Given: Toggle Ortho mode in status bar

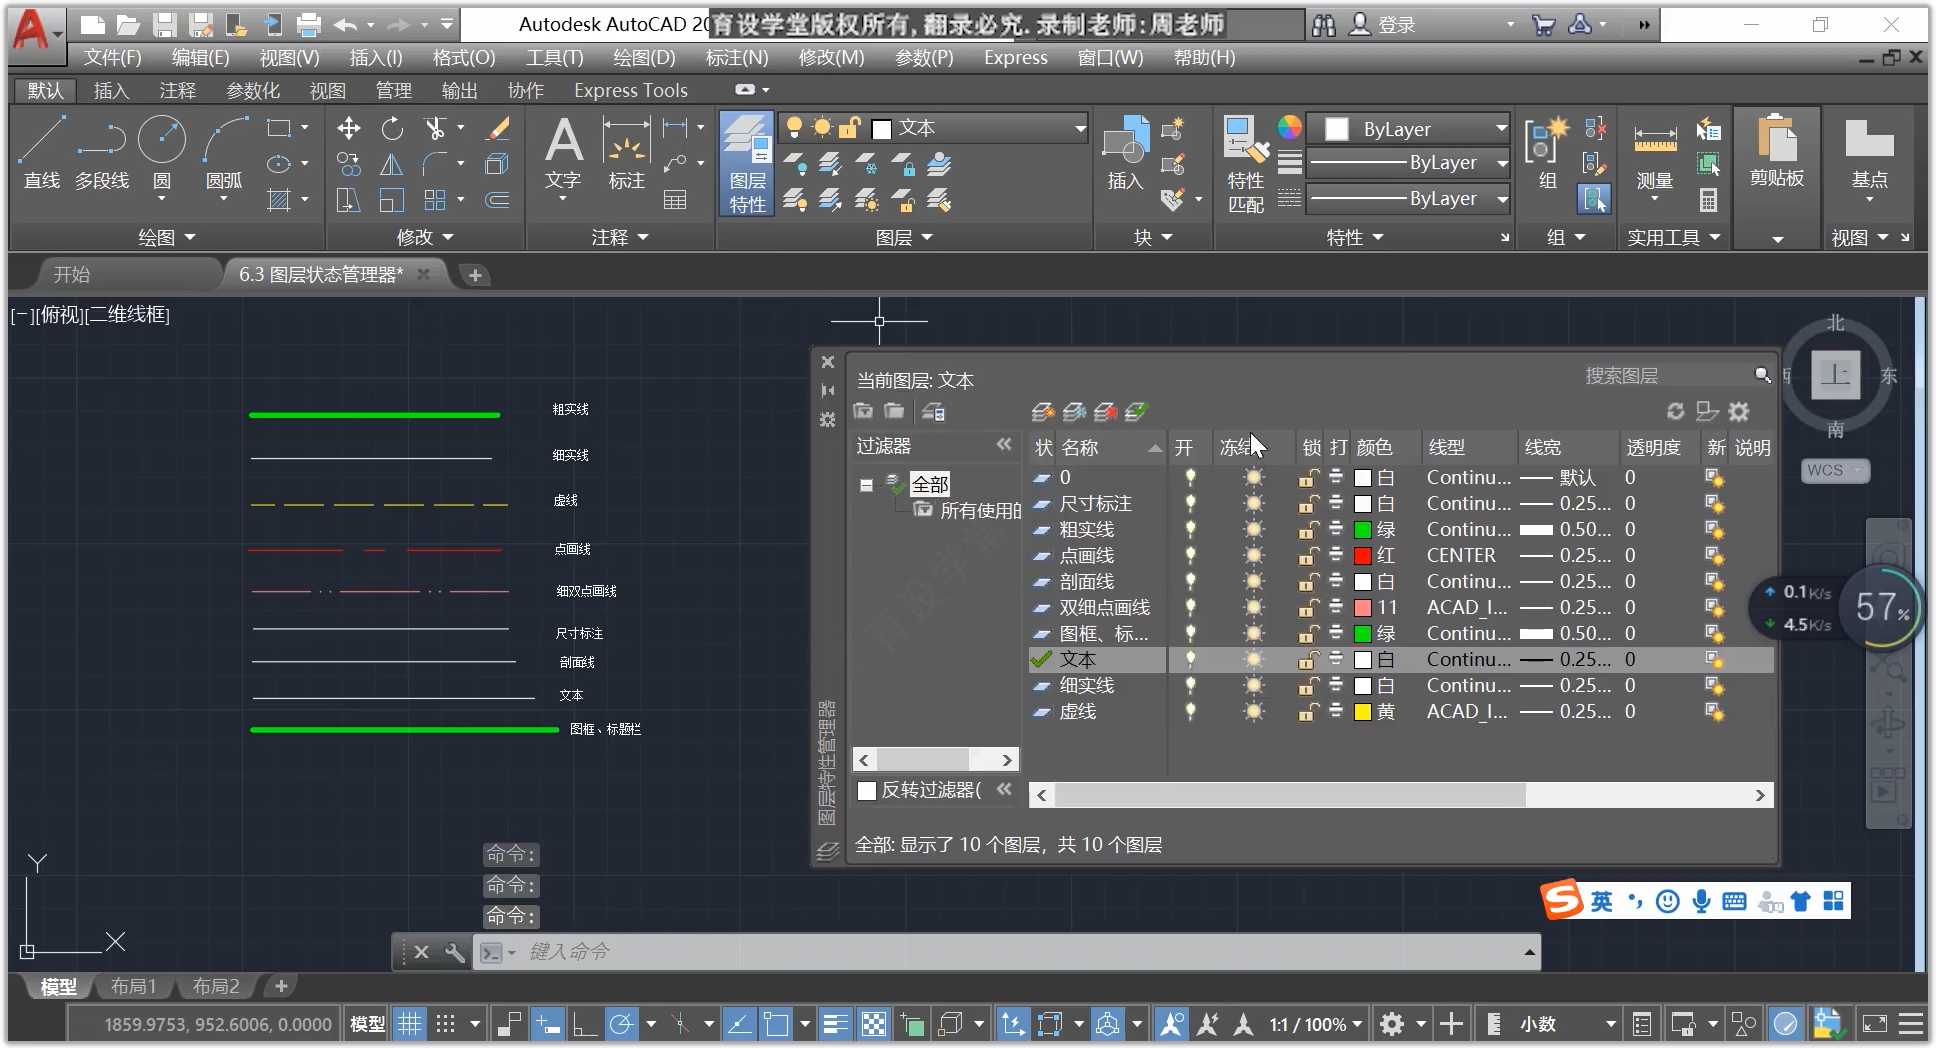Looking at the screenshot, I should (x=585, y=1024).
